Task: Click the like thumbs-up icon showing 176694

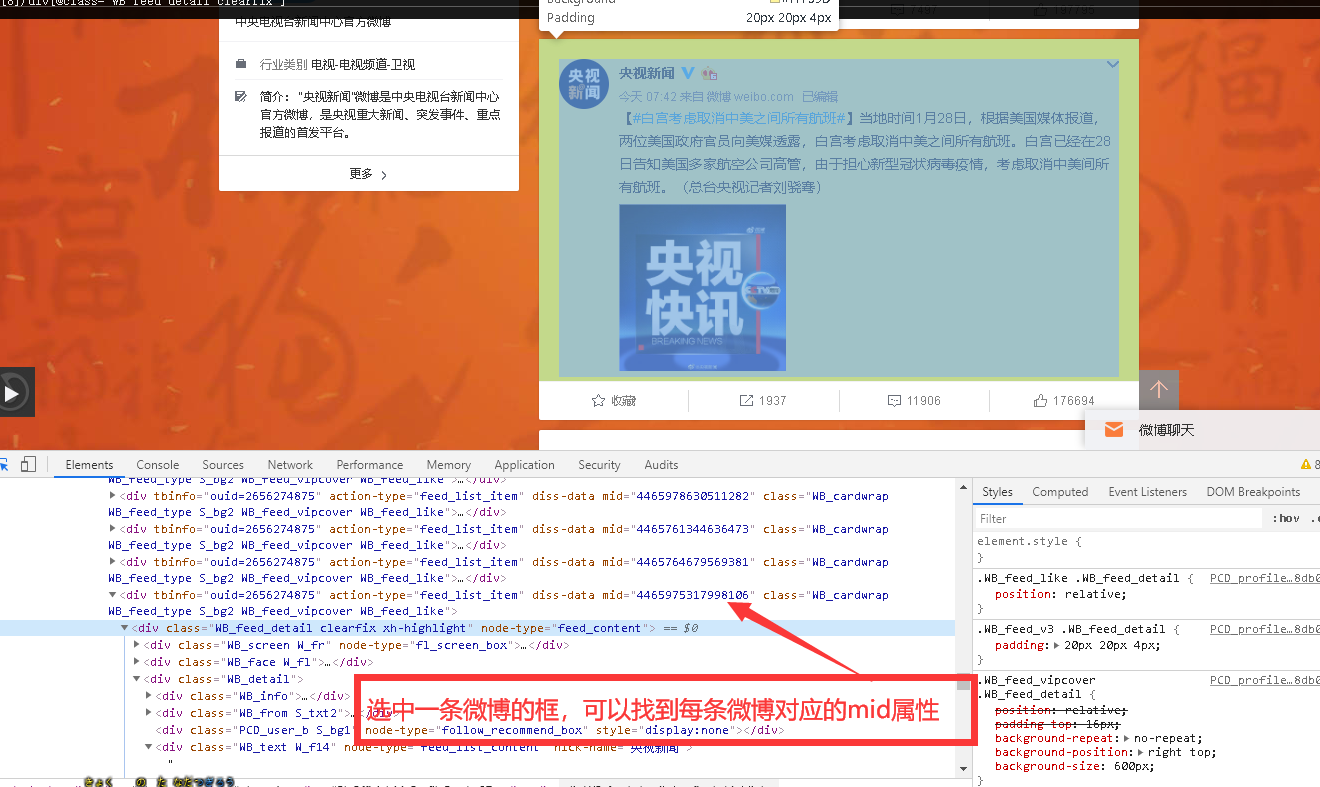Action: (1040, 400)
